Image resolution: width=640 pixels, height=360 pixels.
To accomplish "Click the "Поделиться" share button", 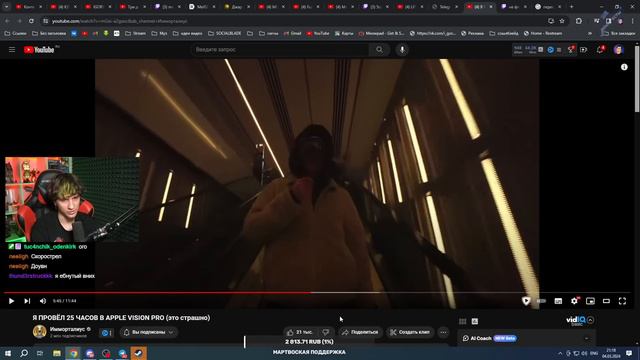I will tap(360, 332).
